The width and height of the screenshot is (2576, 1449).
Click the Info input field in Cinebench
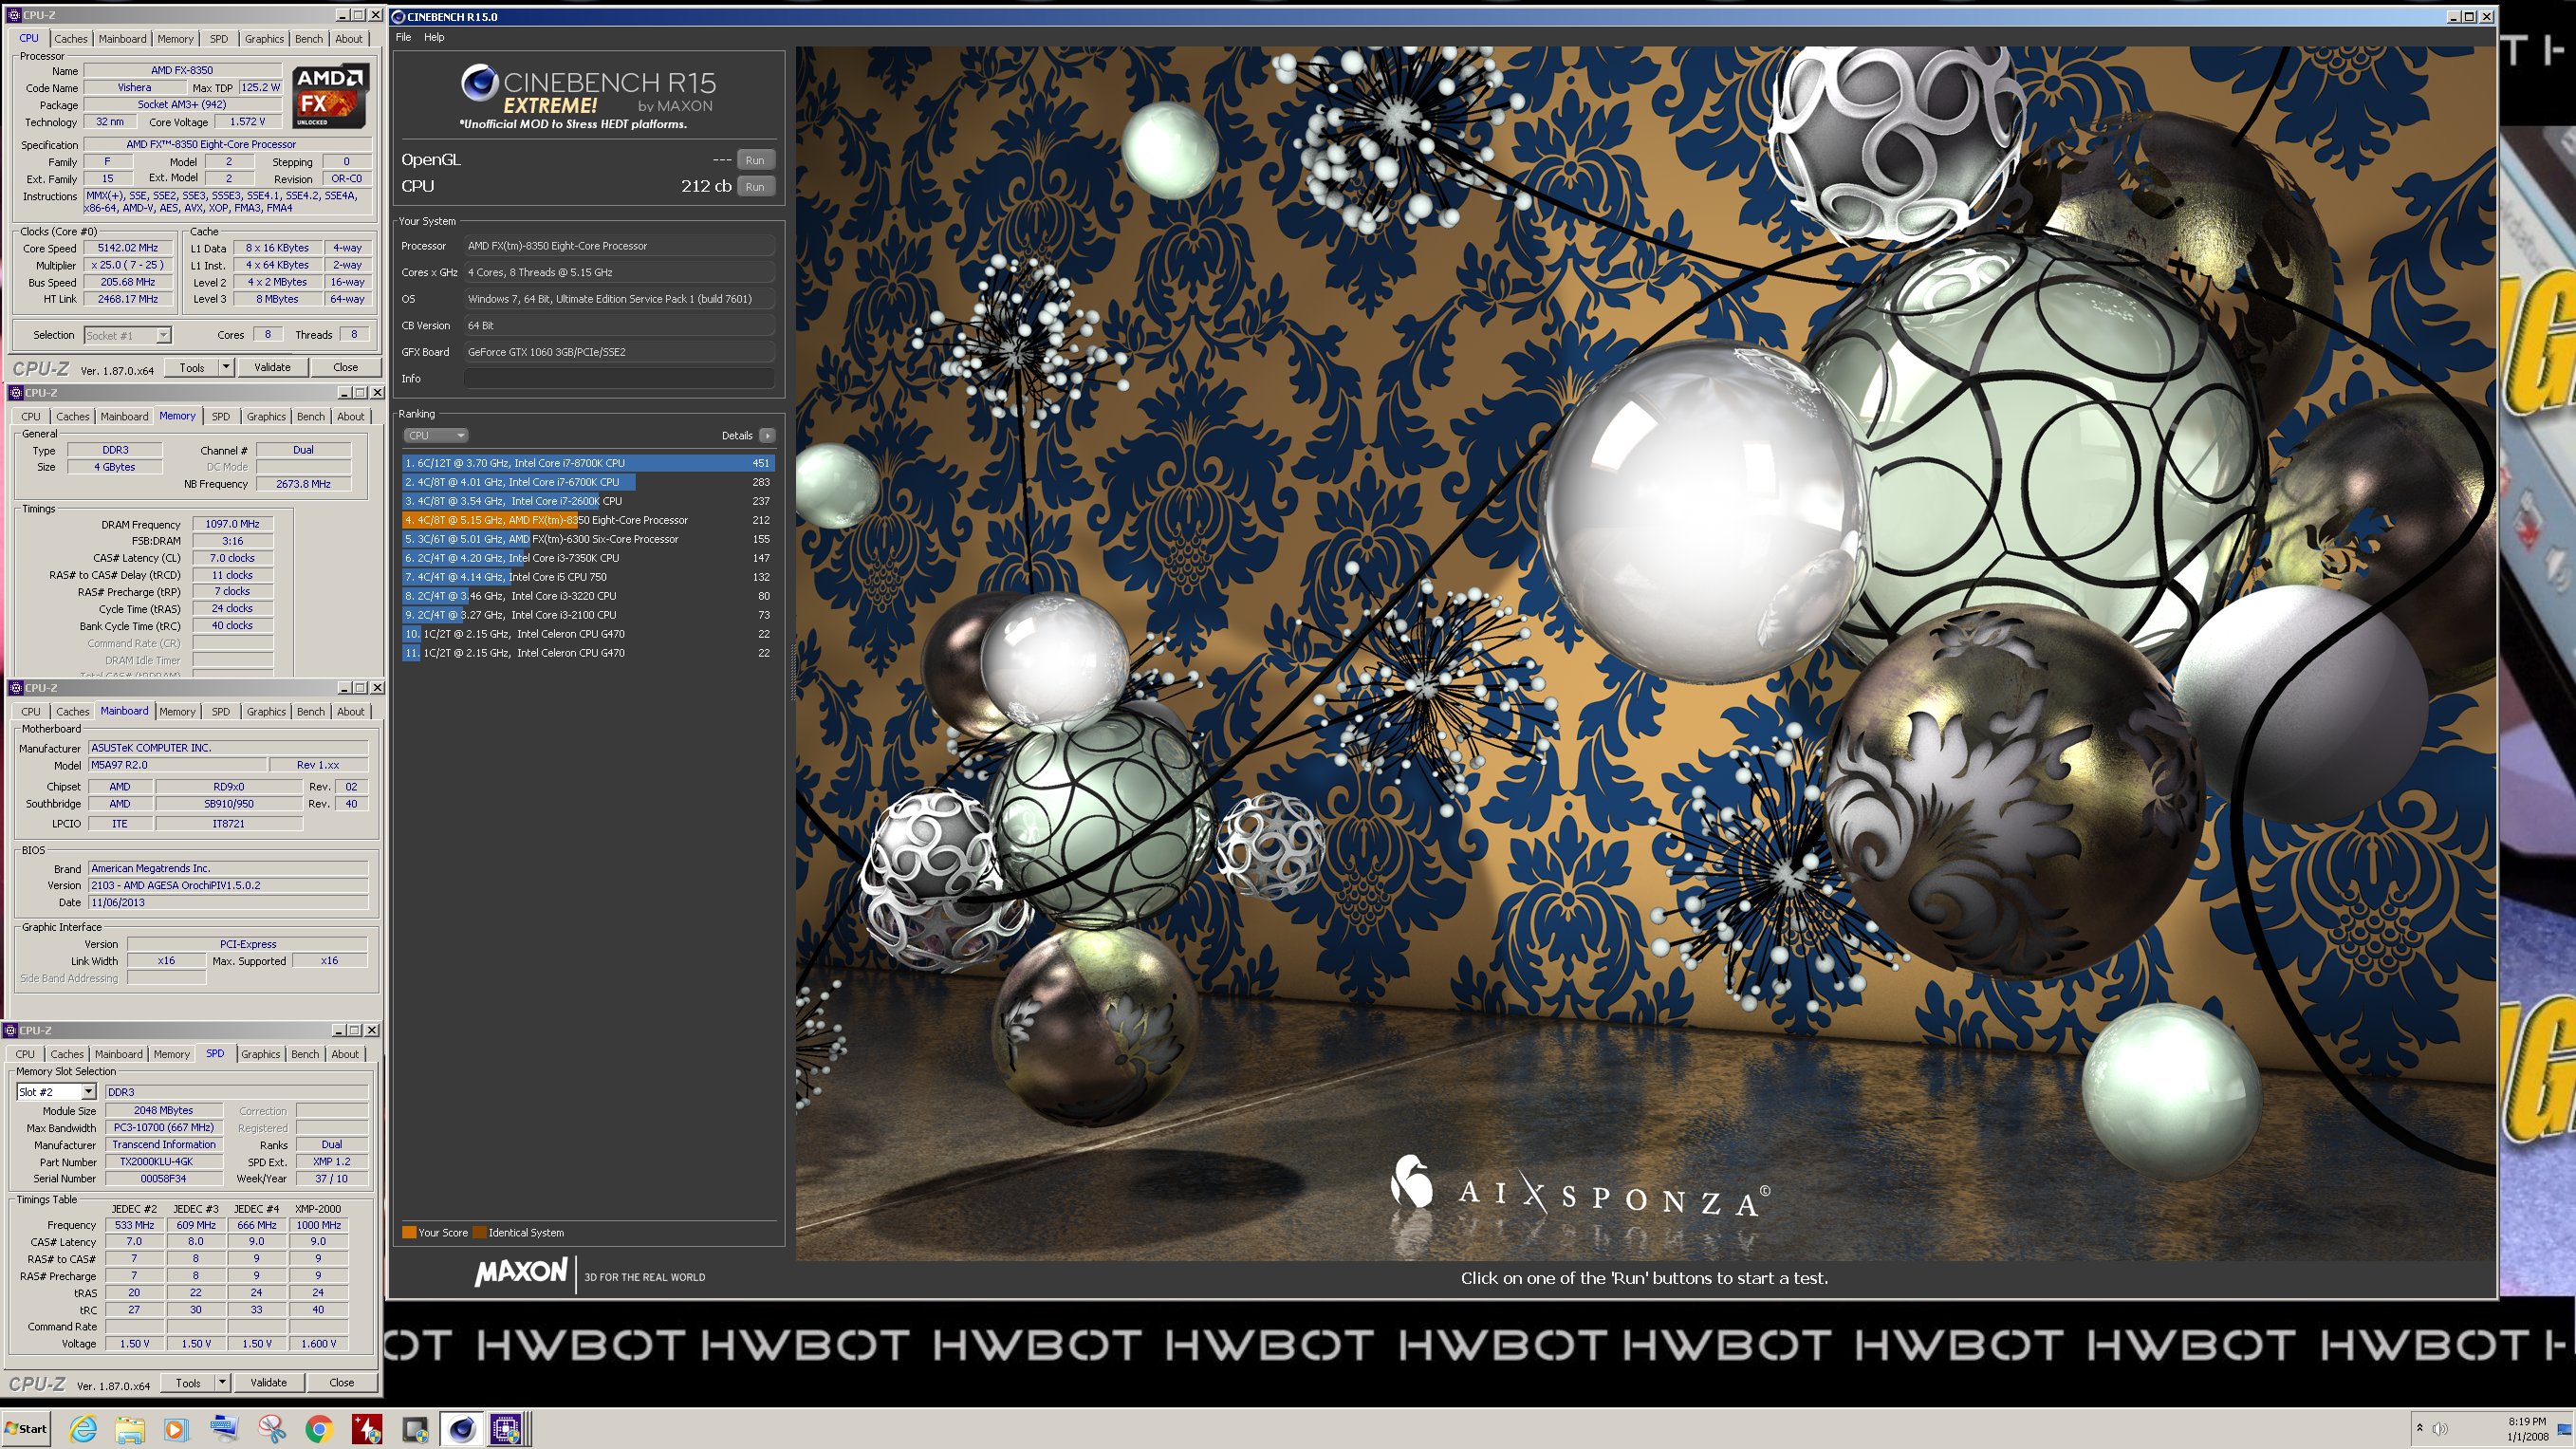point(618,378)
